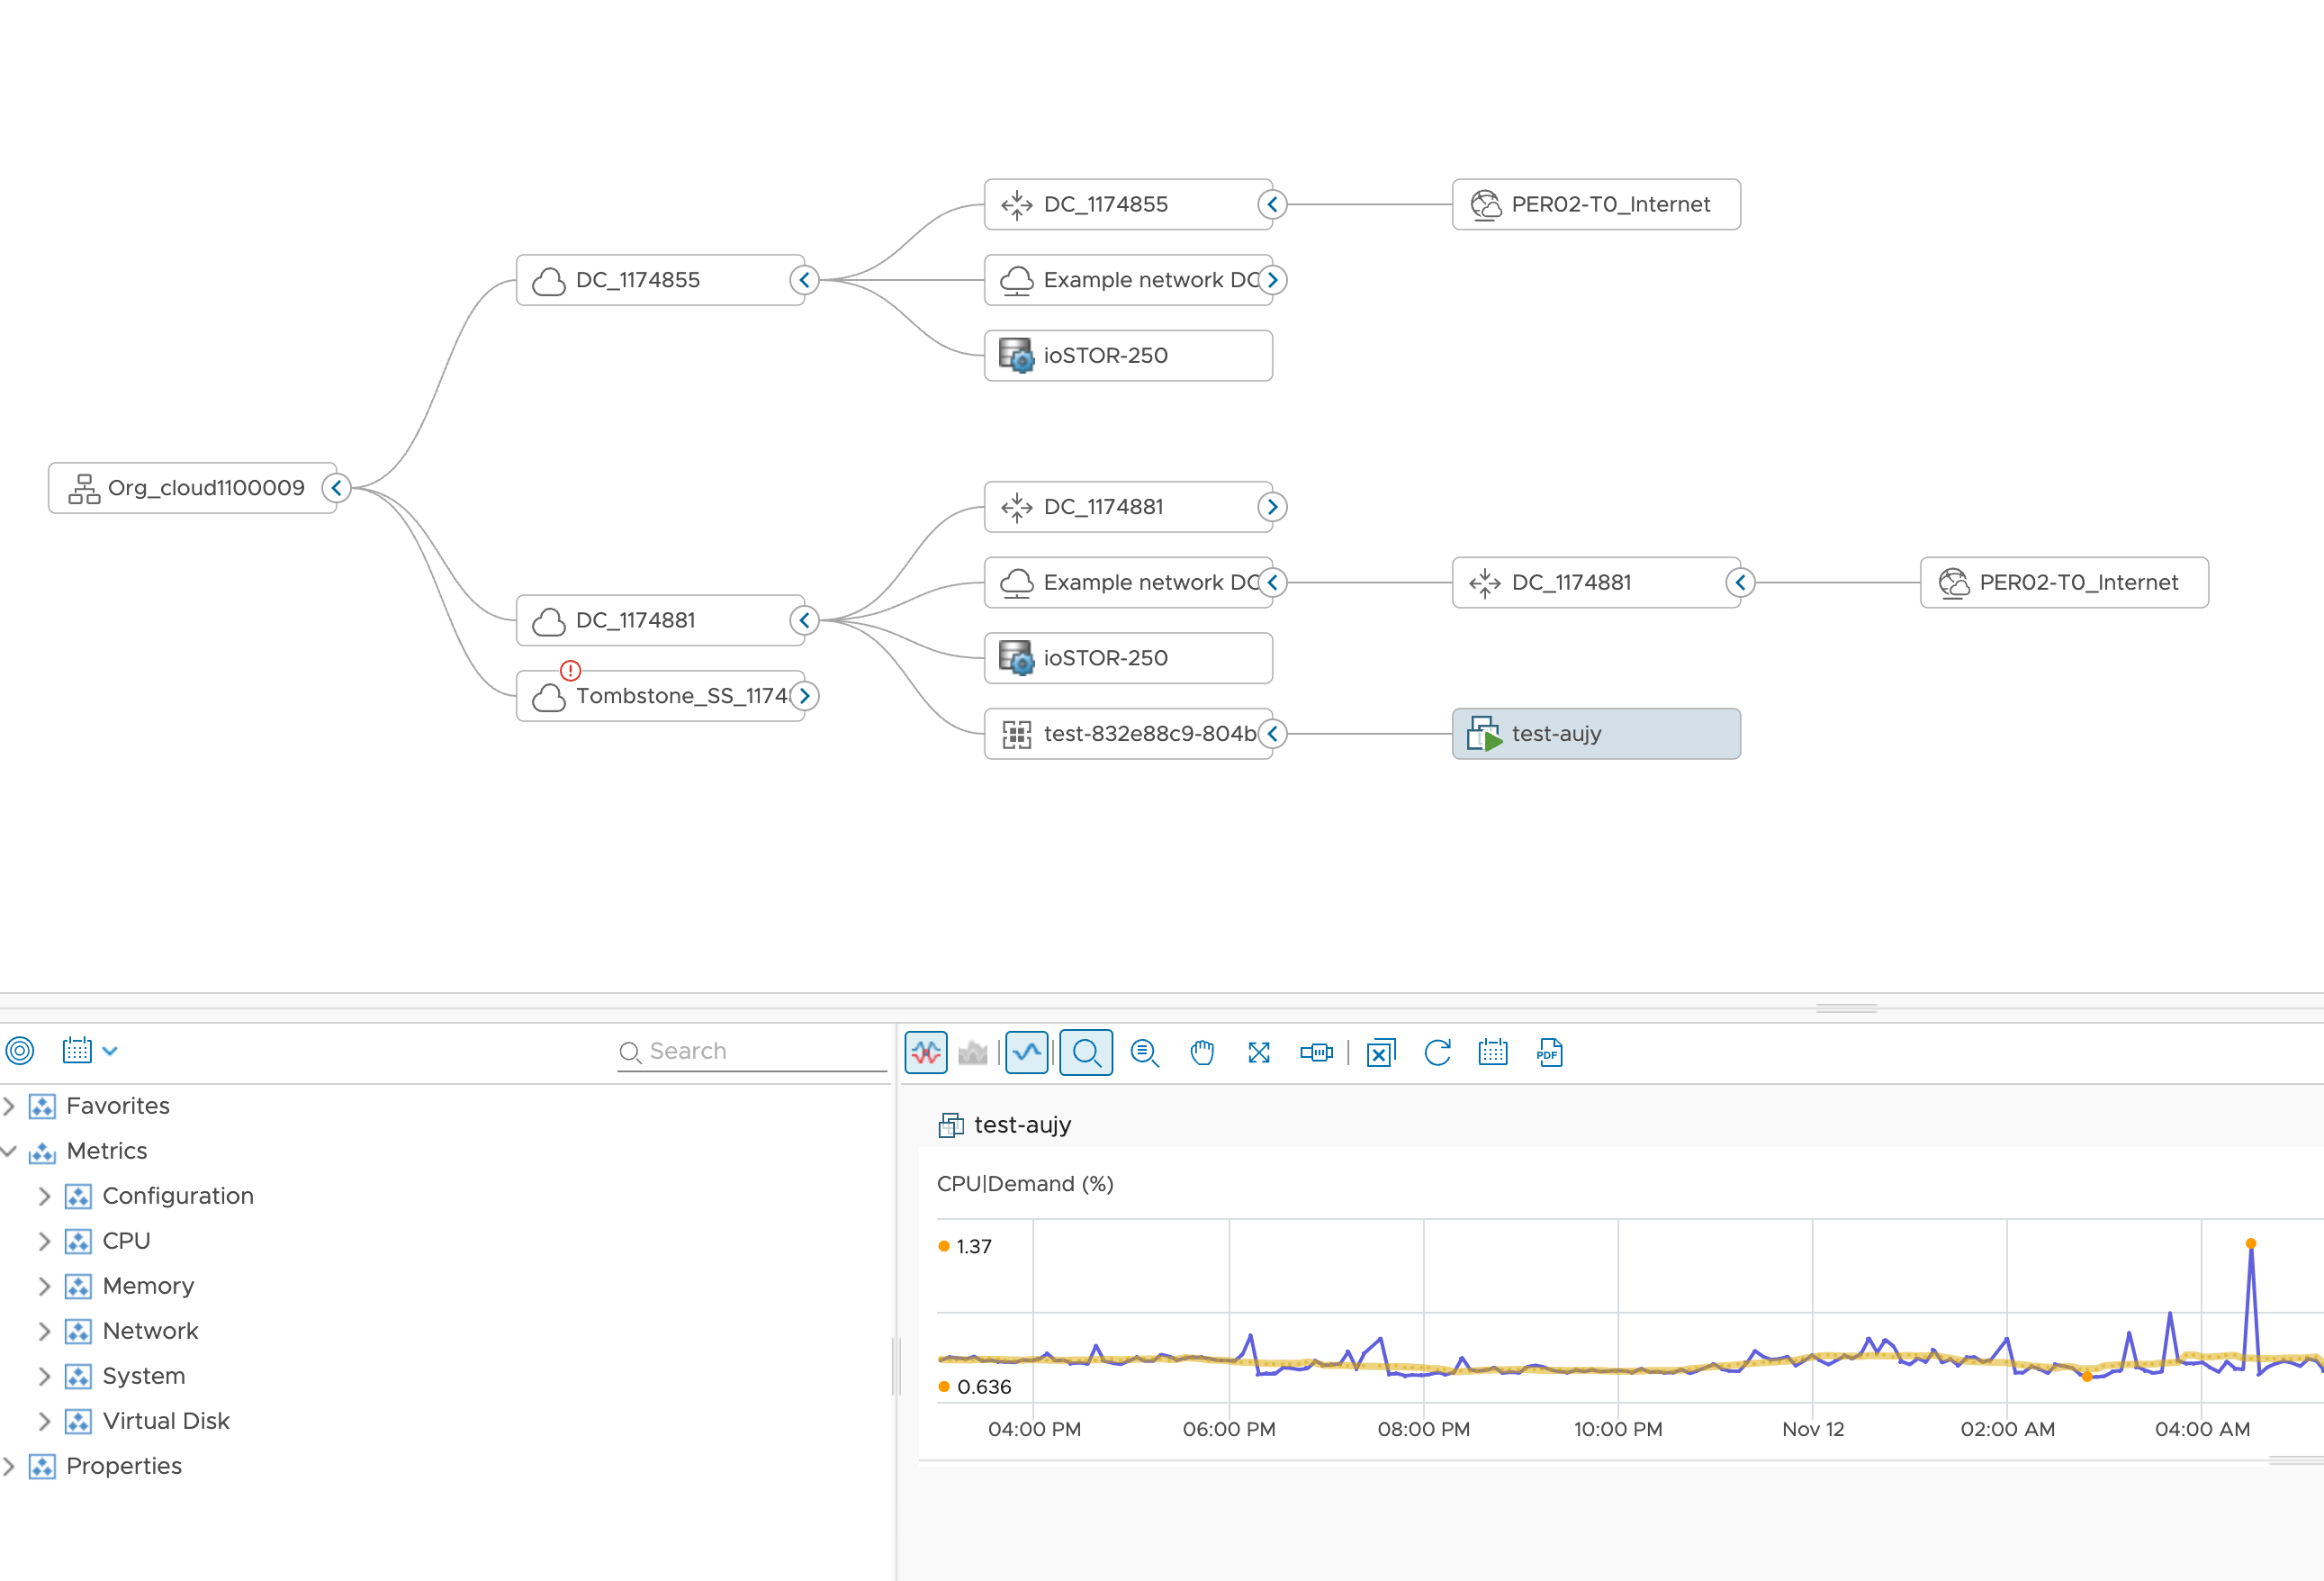The height and width of the screenshot is (1581, 2324).
Task: Click inside the metrics Search field
Action: [750, 1051]
